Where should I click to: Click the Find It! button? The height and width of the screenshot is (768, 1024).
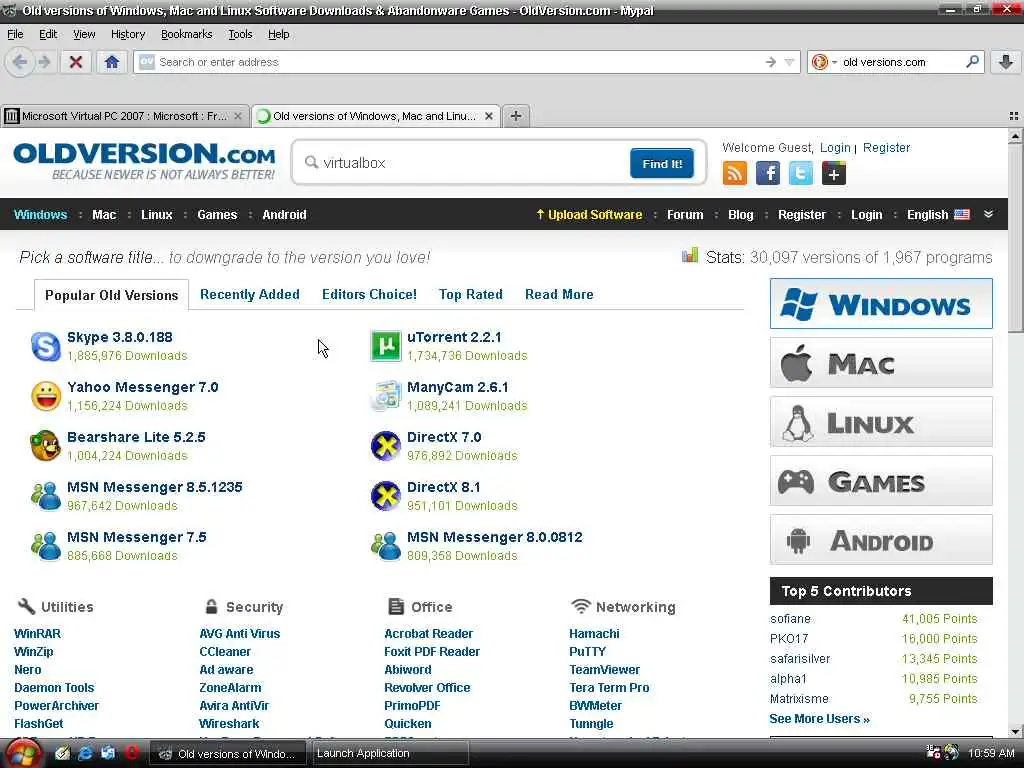pyautogui.click(x=662, y=163)
